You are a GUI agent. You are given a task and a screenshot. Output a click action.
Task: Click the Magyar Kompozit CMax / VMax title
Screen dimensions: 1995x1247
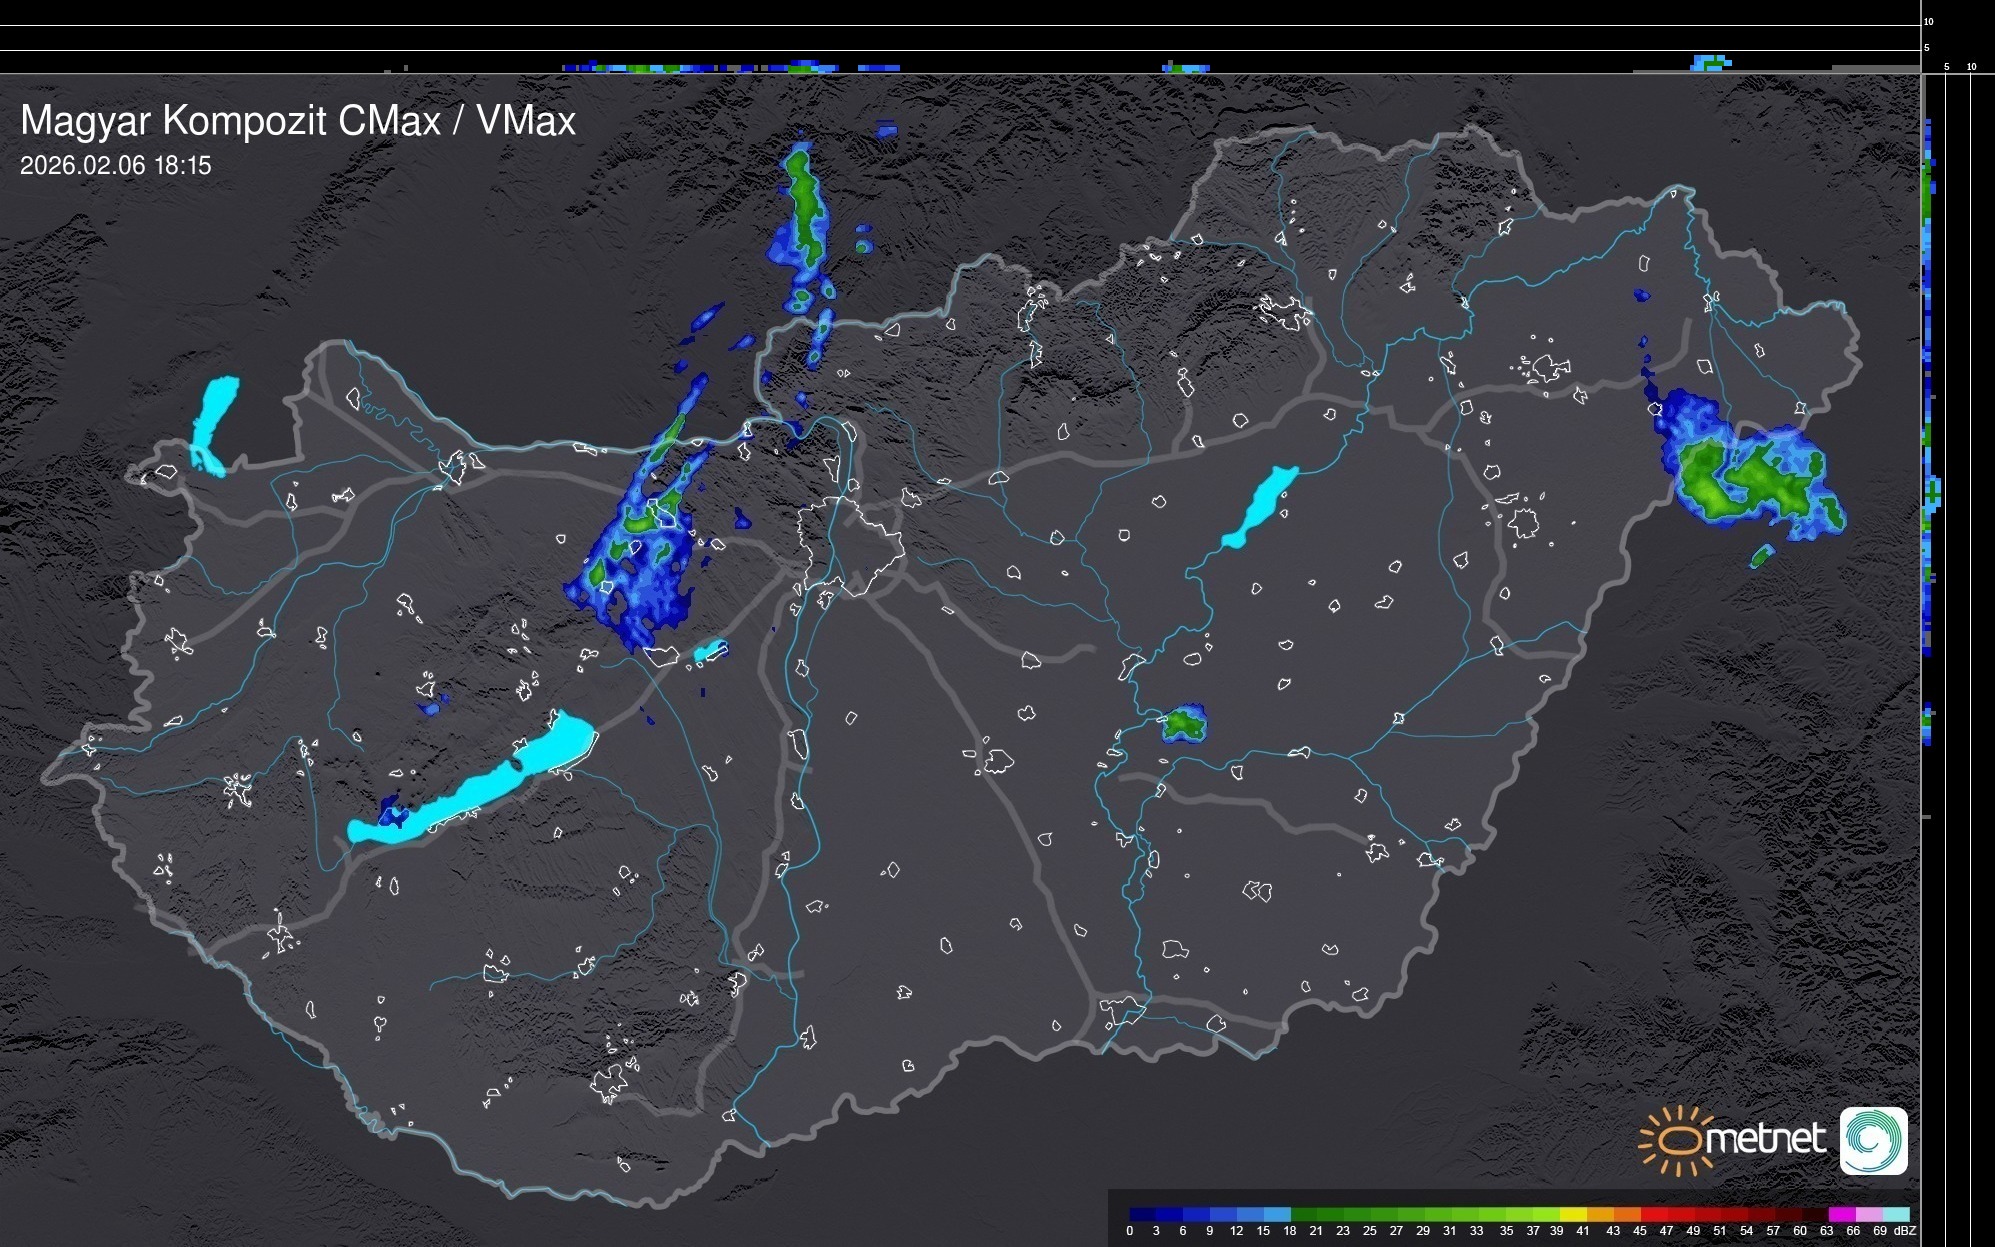pos(298,121)
